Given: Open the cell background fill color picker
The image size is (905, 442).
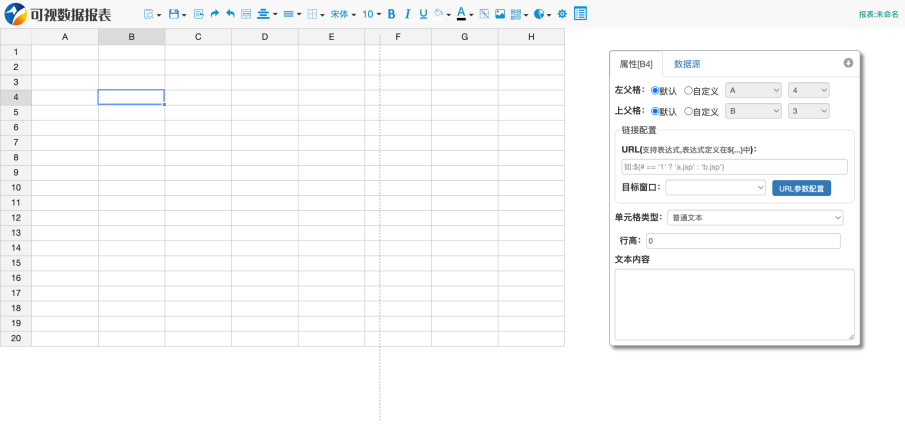Looking at the screenshot, I should click(442, 14).
